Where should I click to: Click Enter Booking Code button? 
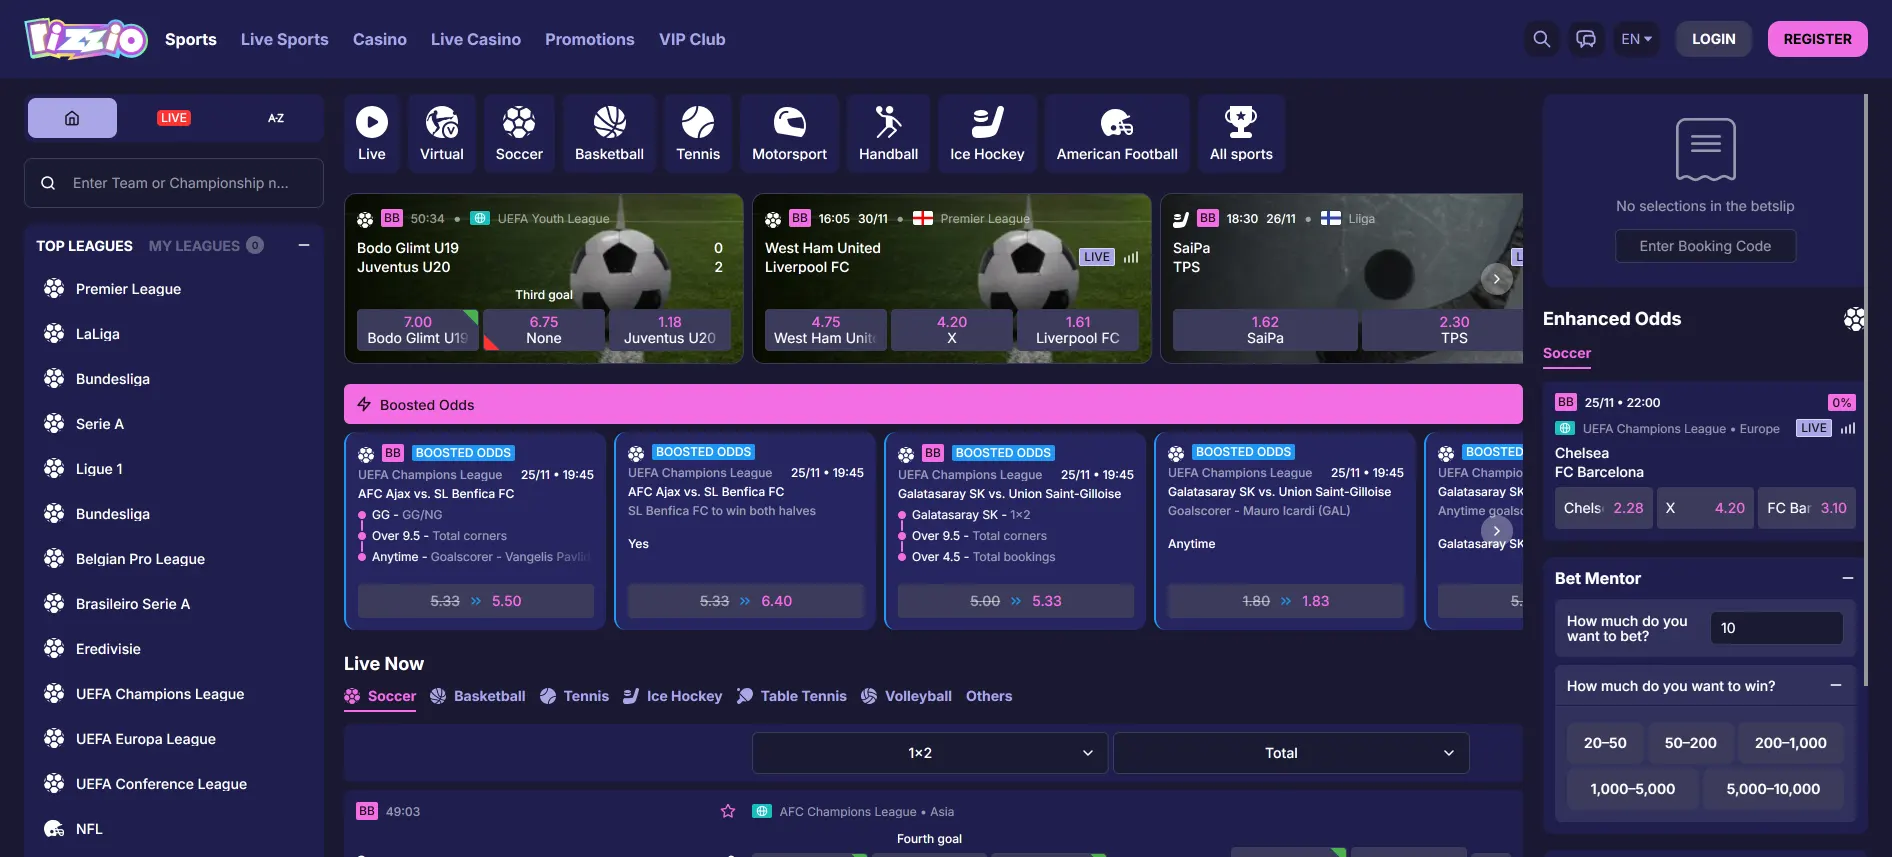[x=1705, y=246]
